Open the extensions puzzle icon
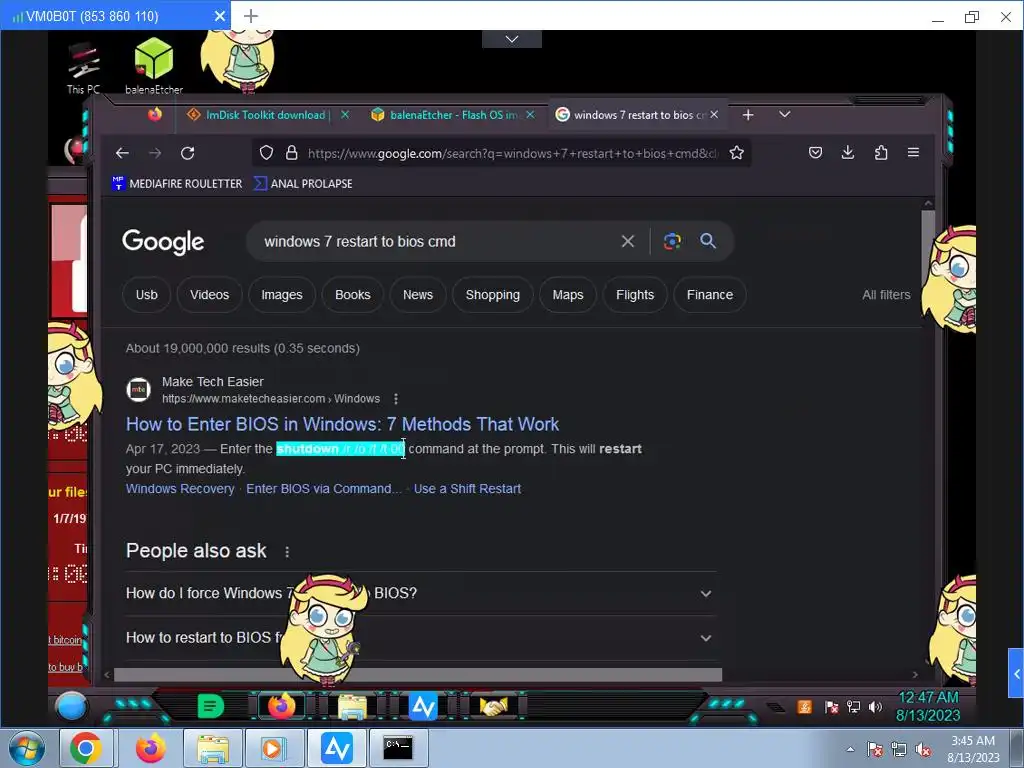The image size is (1024, 768). pos(880,153)
